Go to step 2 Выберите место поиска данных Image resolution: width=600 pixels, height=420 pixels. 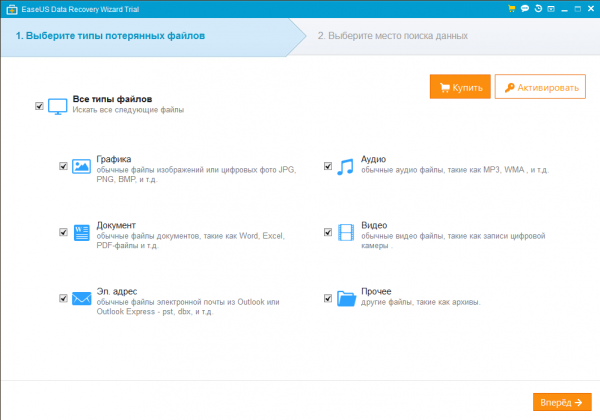tap(393, 36)
